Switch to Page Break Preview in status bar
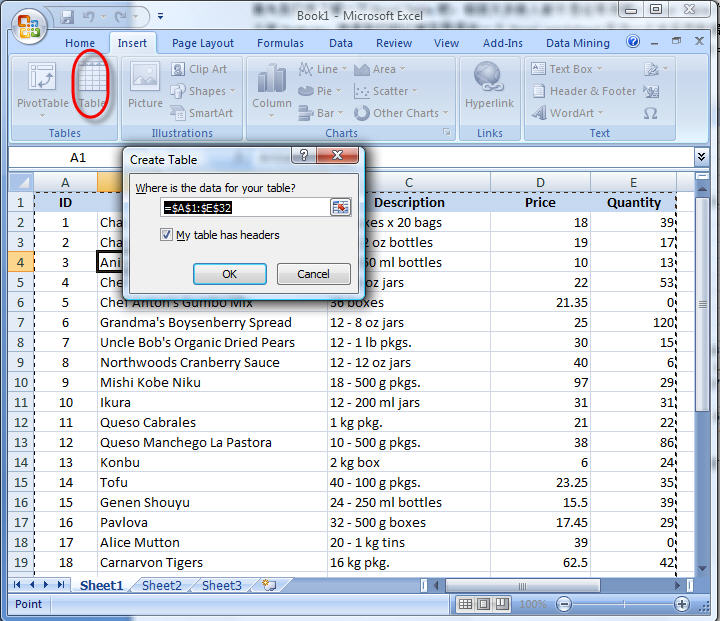 [x=501, y=604]
